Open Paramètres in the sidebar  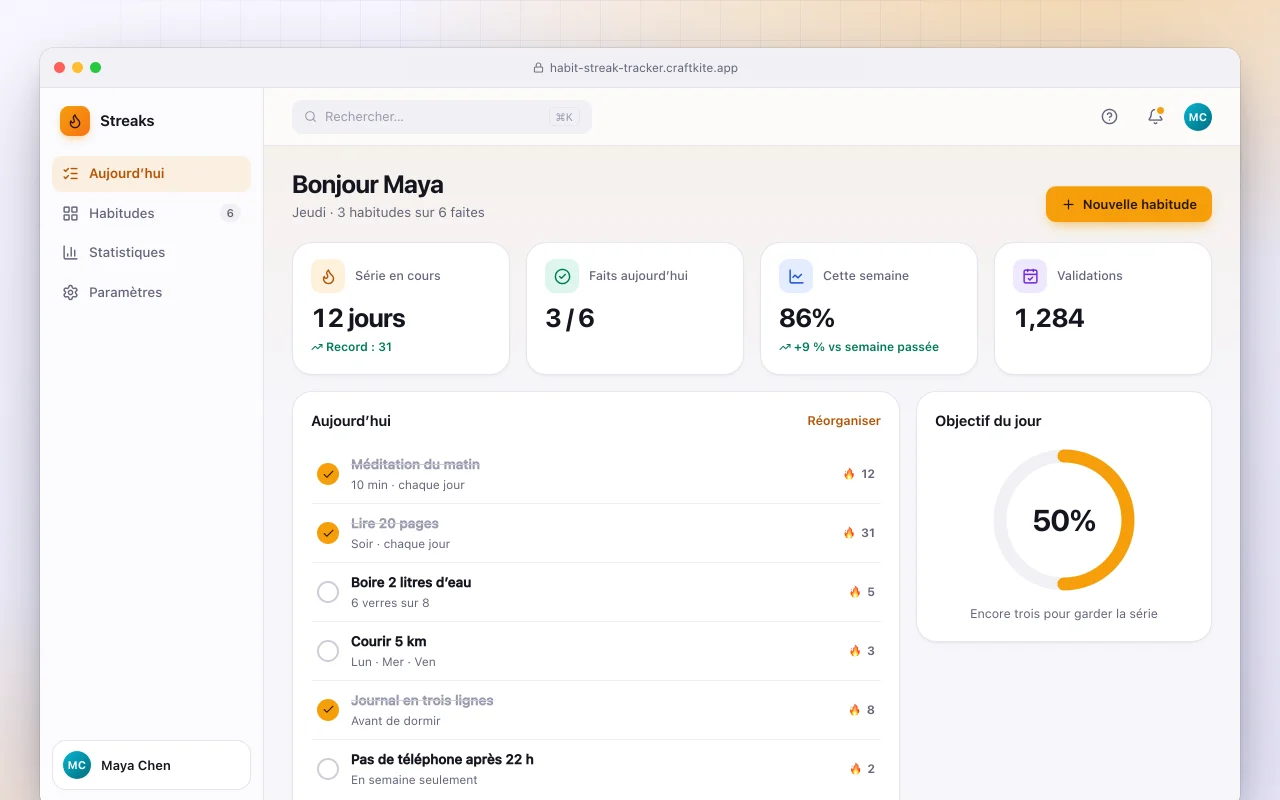pos(151,293)
